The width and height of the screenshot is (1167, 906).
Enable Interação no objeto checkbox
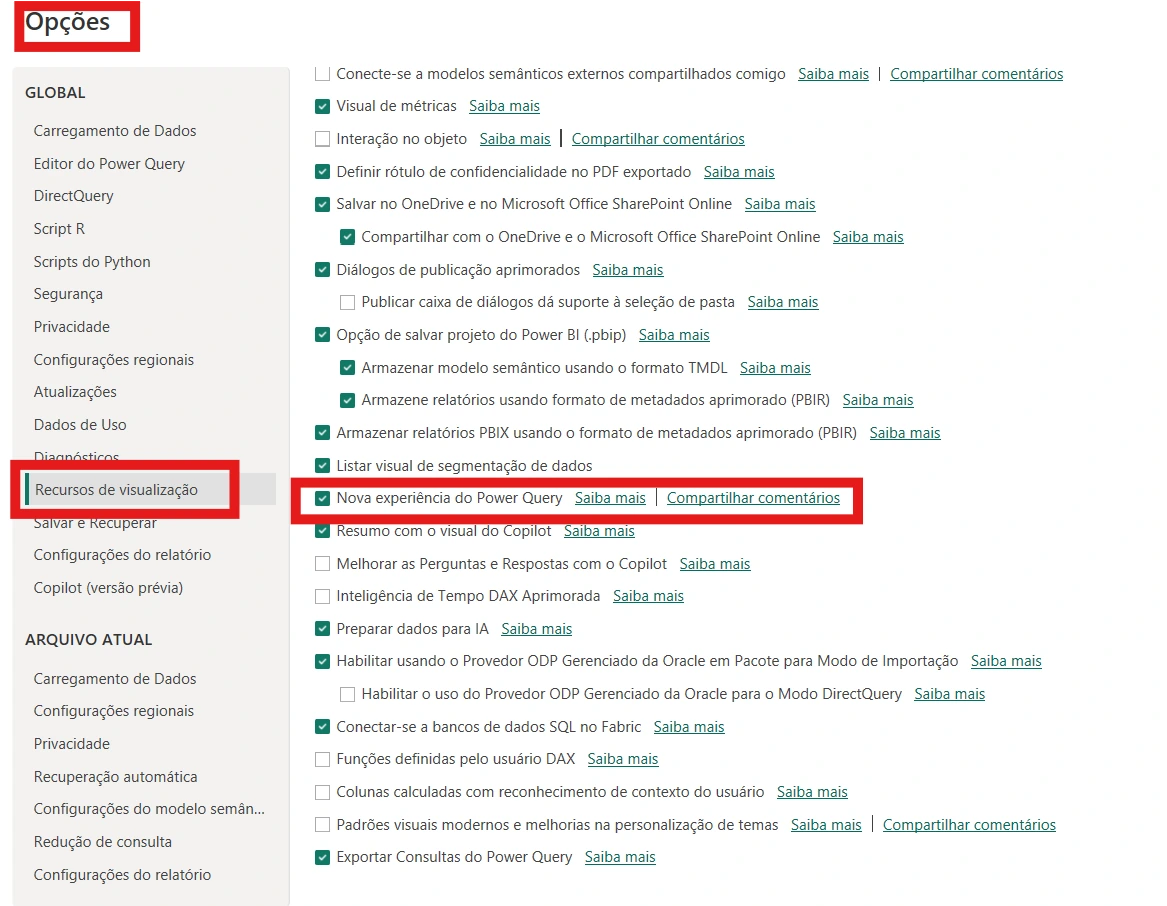click(x=322, y=139)
